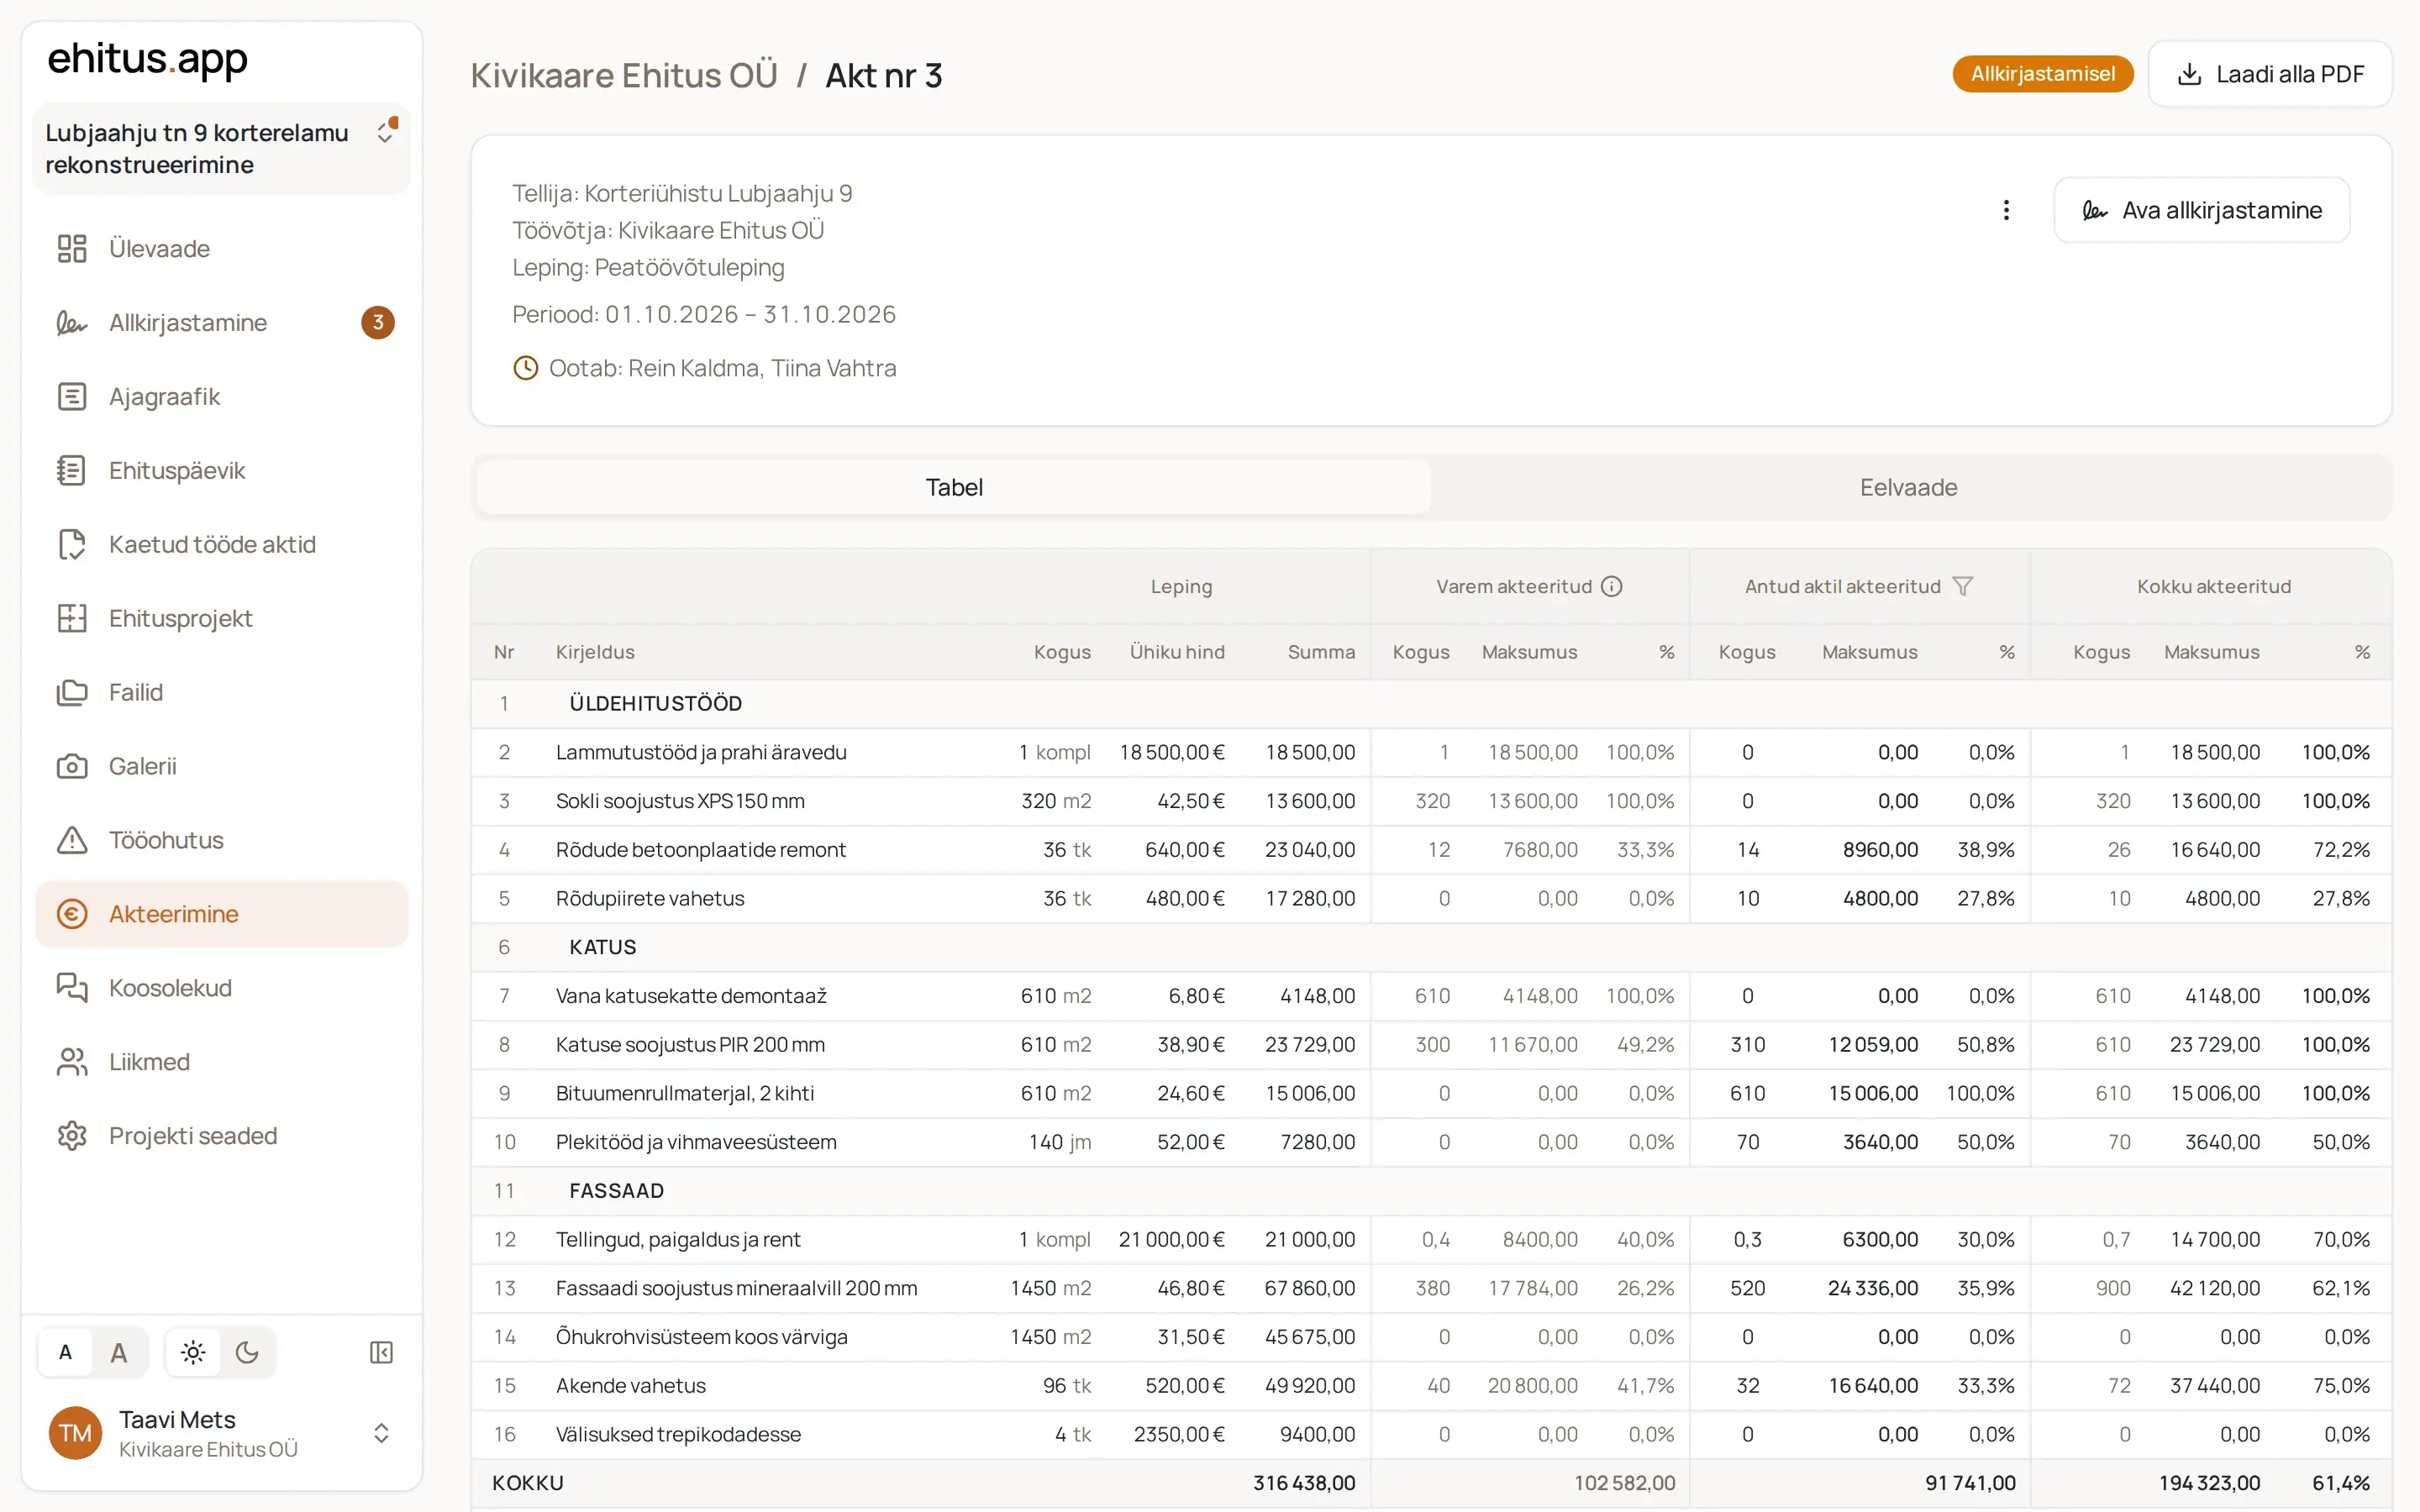The height and width of the screenshot is (1512, 2420).
Task: Enable dark theme with moon icon
Action: tap(247, 1353)
